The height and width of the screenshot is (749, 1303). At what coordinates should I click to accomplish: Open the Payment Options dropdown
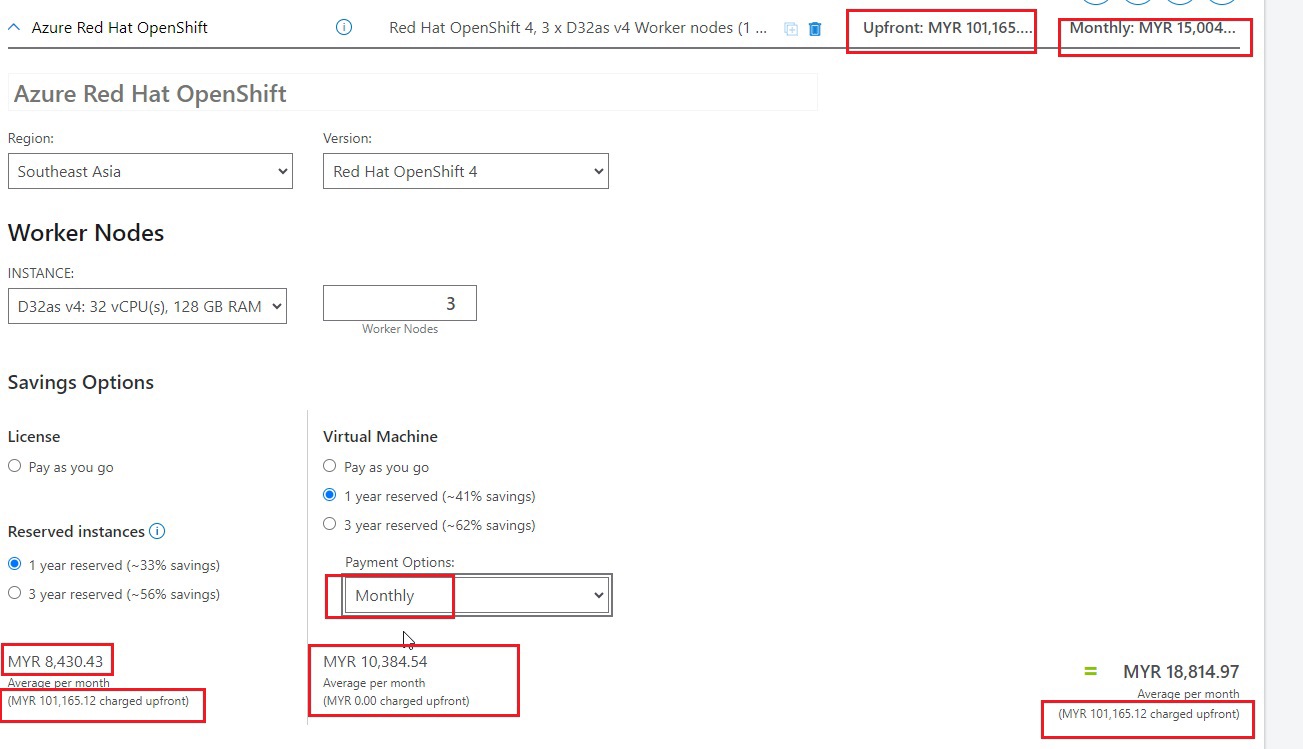tap(470, 594)
